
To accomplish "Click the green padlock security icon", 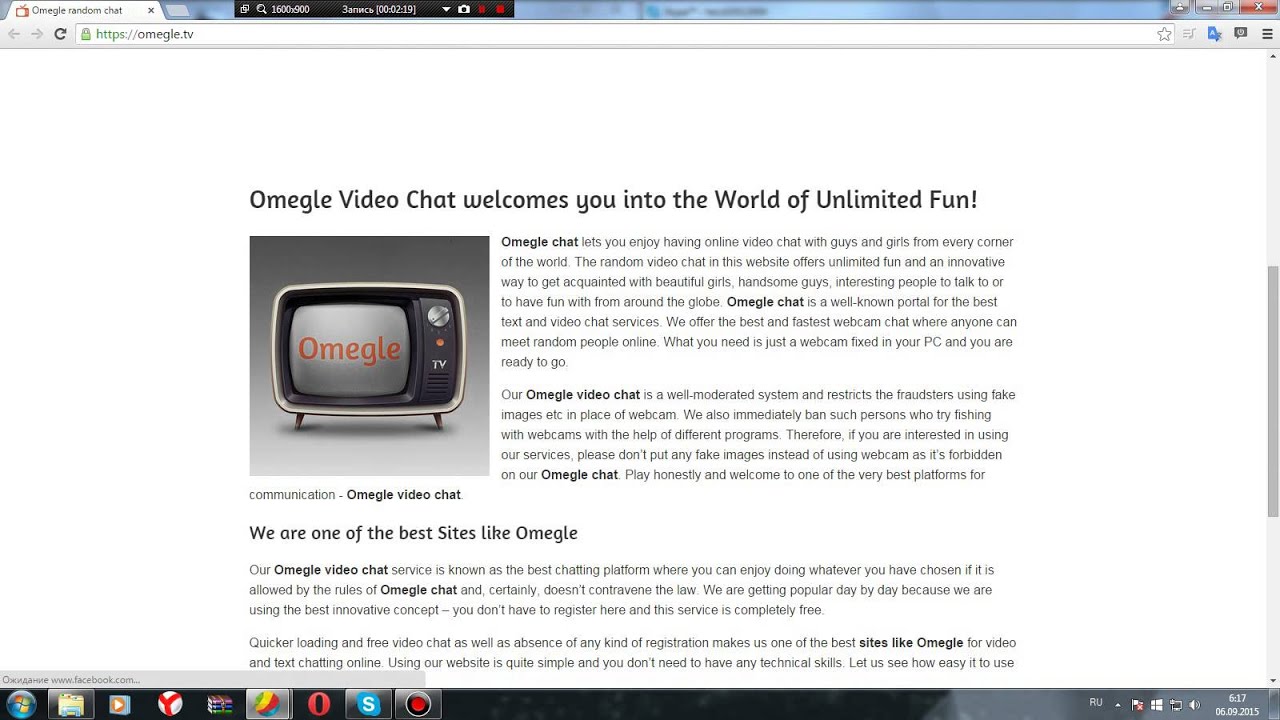I will [x=86, y=34].
